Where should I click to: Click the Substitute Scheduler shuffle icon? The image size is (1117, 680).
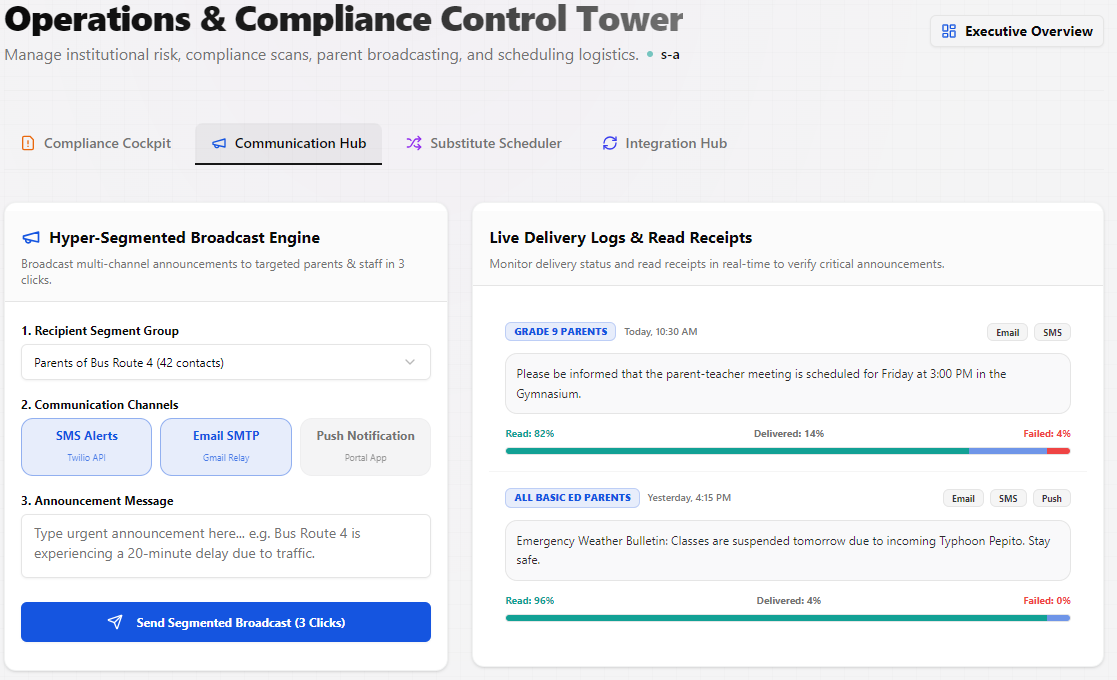point(414,143)
